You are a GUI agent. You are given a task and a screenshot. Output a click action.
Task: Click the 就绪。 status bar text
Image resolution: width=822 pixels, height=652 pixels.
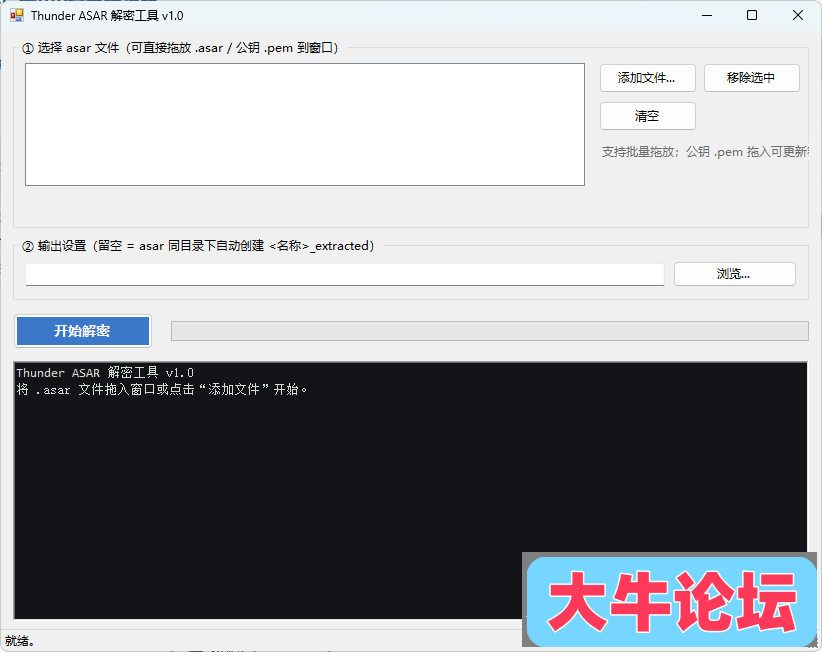click(x=20, y=640)
